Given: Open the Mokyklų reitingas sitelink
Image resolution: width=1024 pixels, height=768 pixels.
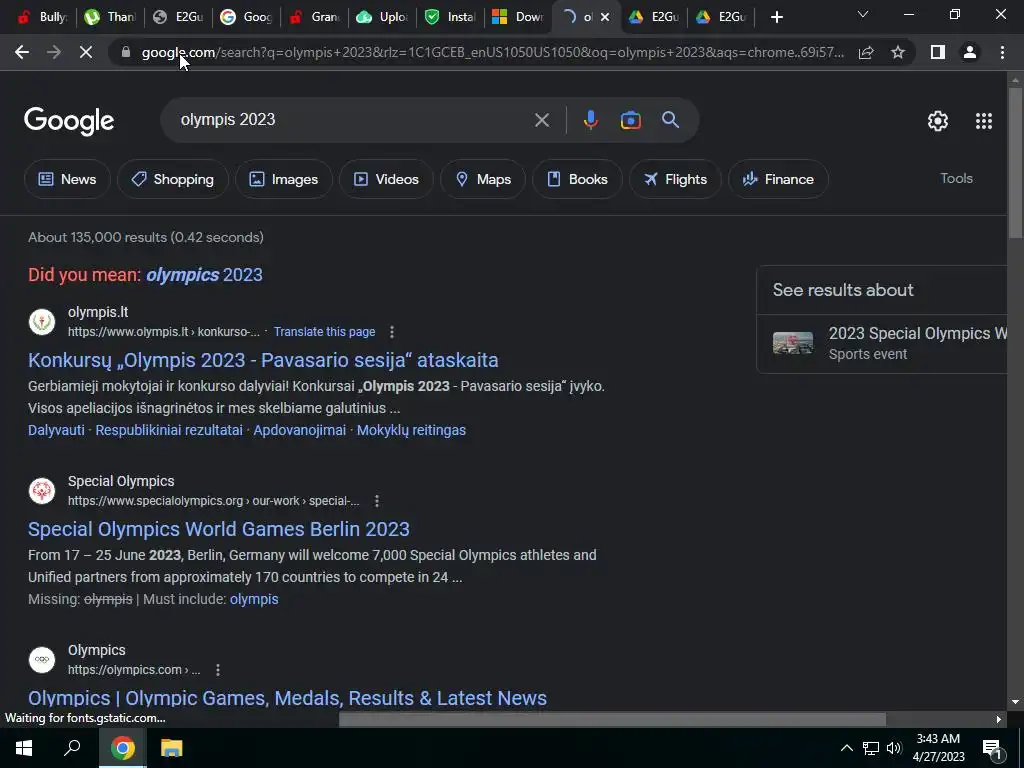Looking at the screenshot, I should 411,430.
